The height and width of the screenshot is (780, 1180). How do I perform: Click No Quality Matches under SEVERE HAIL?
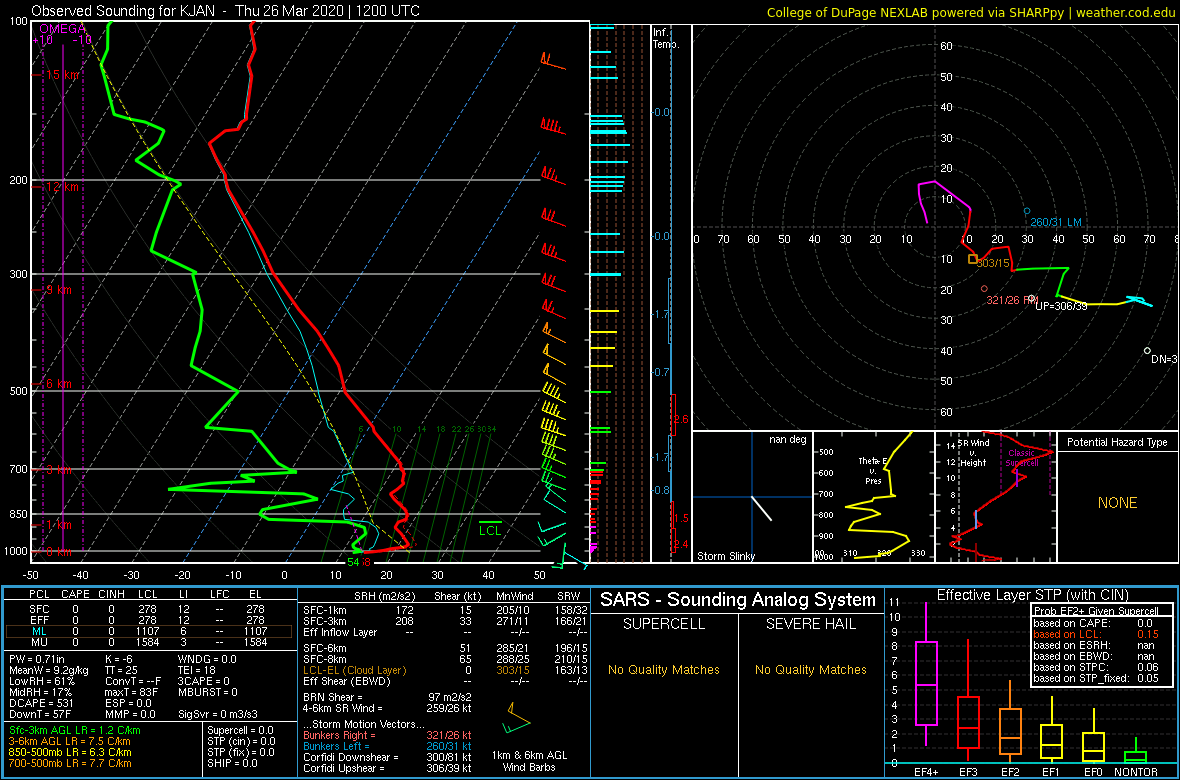[x=811, y=669]
